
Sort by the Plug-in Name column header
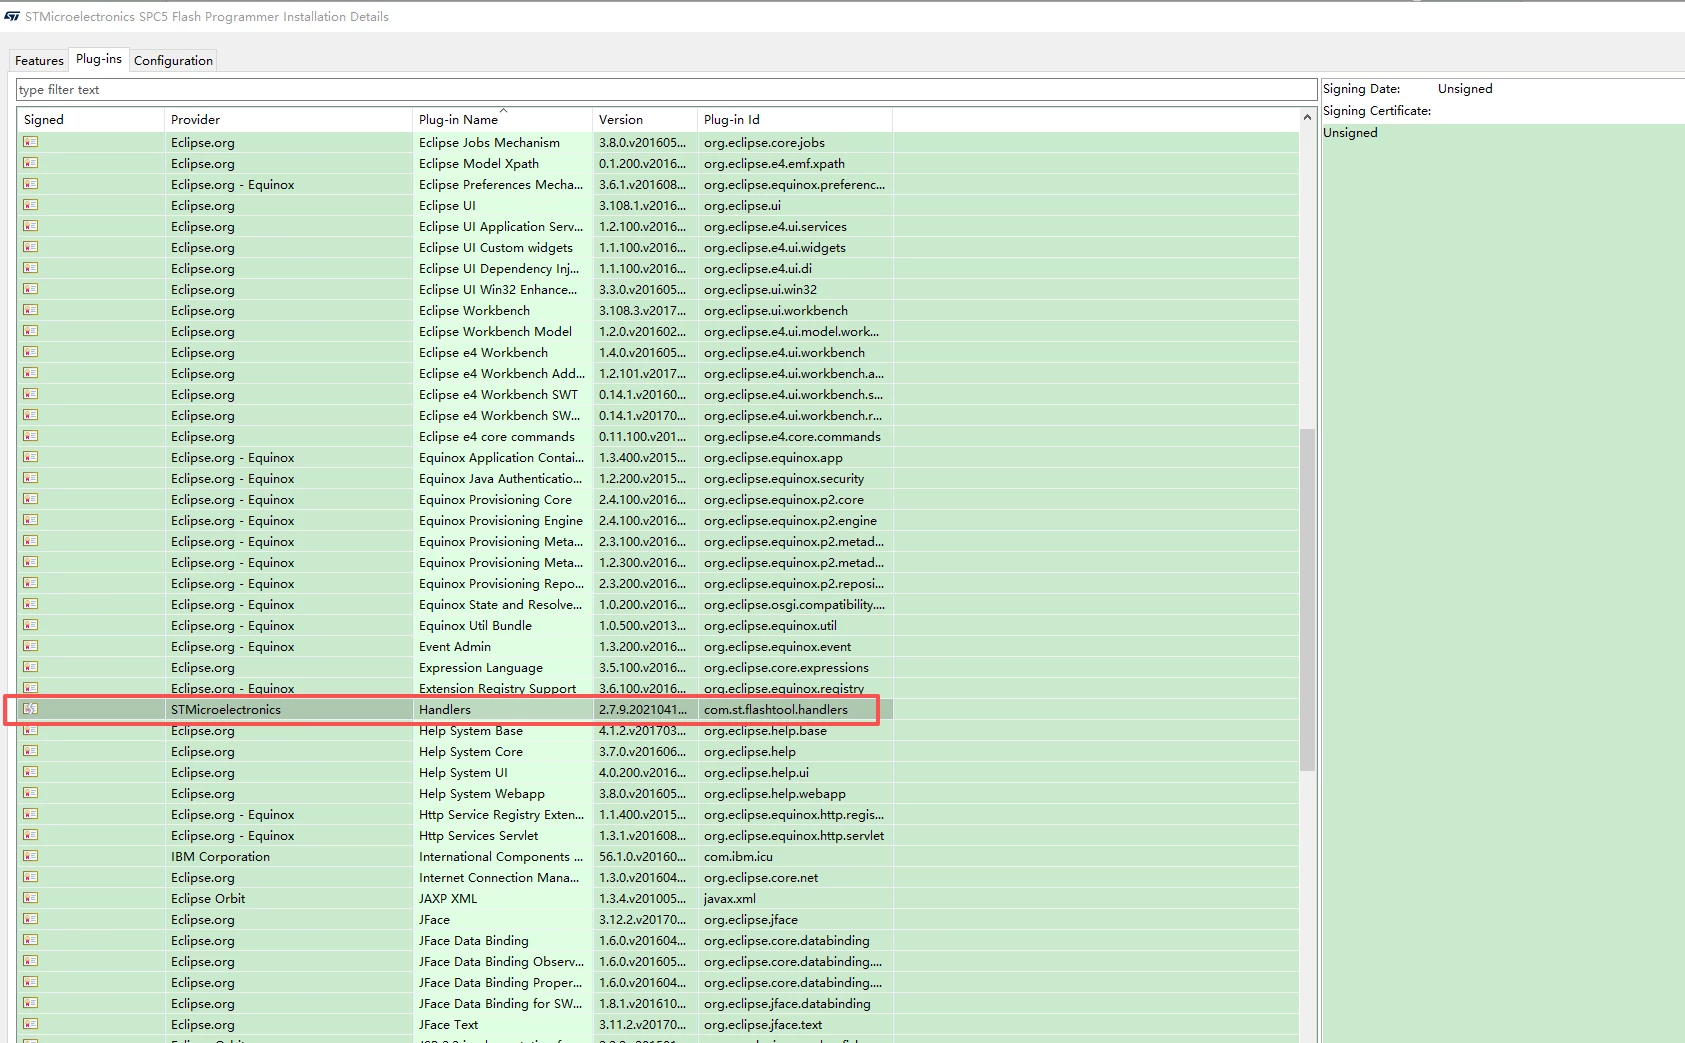coord(502,119)
